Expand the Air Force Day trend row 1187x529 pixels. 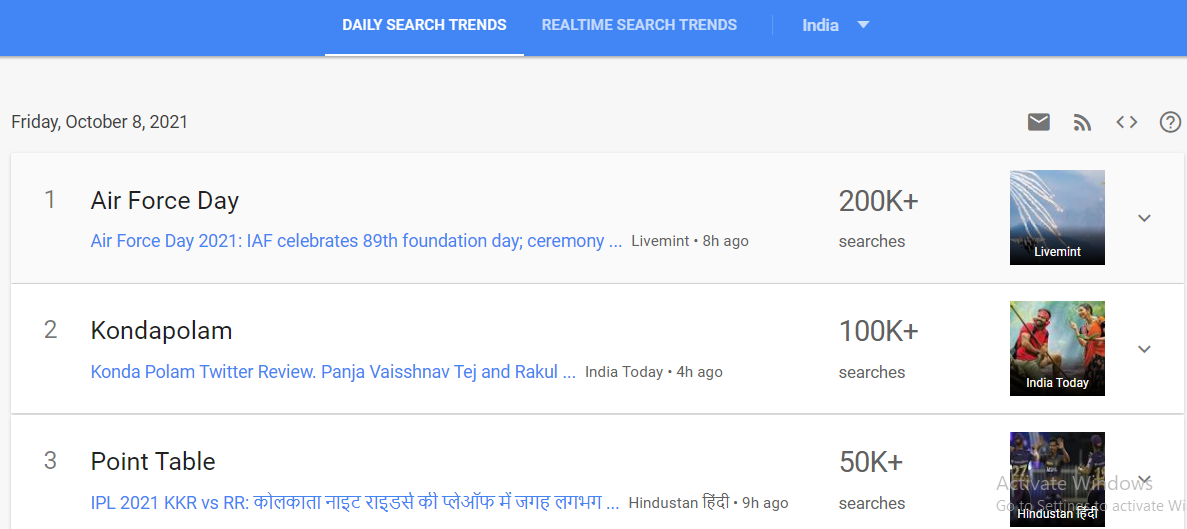point(1145,218)
